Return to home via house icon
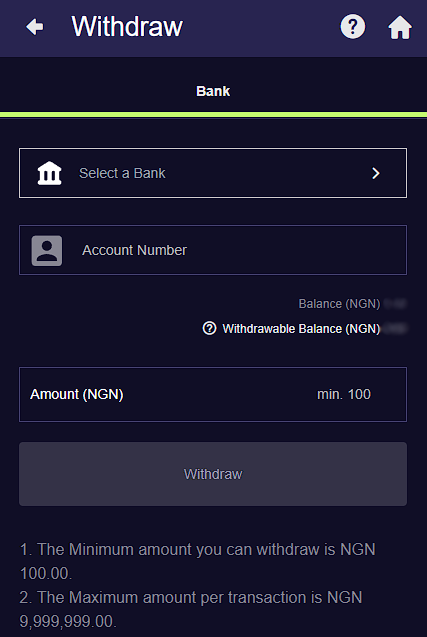Screen dimensions: 427x637 [400, 27]
